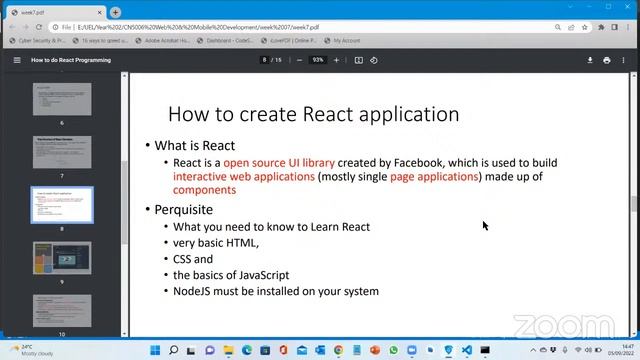Open Windows taskbar search
640x360 pixels.
[173, 350]
